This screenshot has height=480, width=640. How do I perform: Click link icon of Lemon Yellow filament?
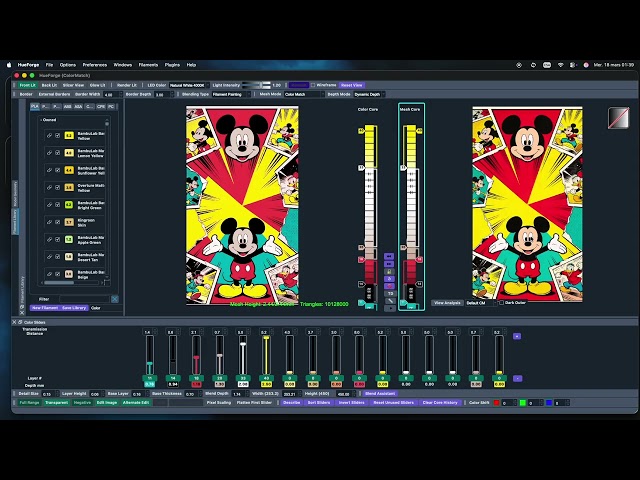coord(49,153)
